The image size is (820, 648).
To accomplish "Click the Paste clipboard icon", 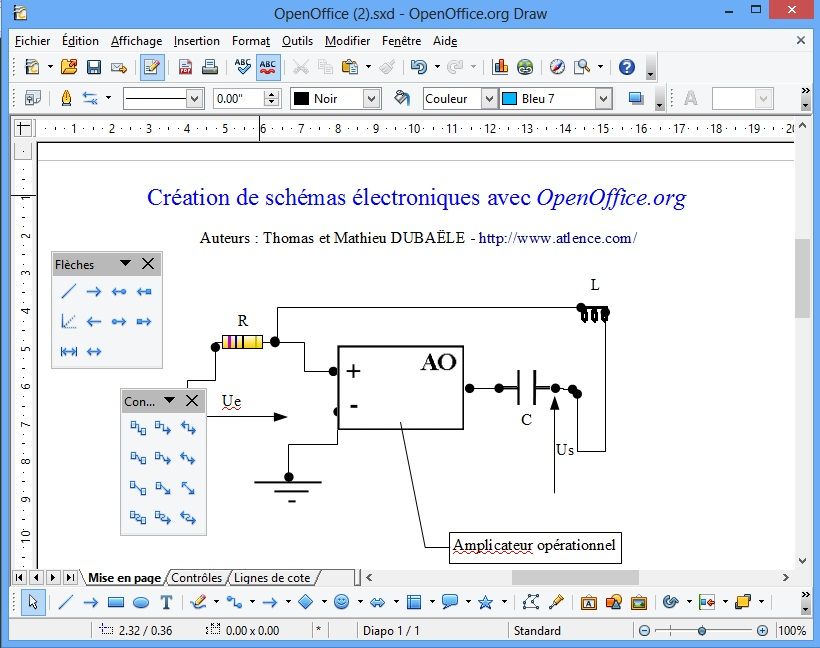I will 349,67.
